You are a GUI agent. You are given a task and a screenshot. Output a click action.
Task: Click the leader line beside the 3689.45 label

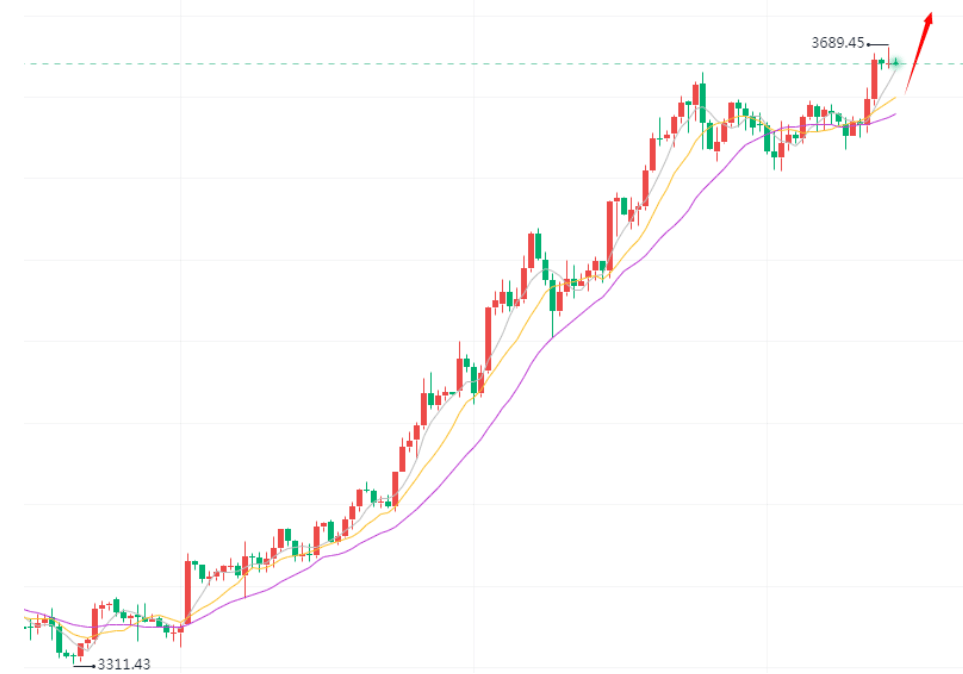point(877,45)
